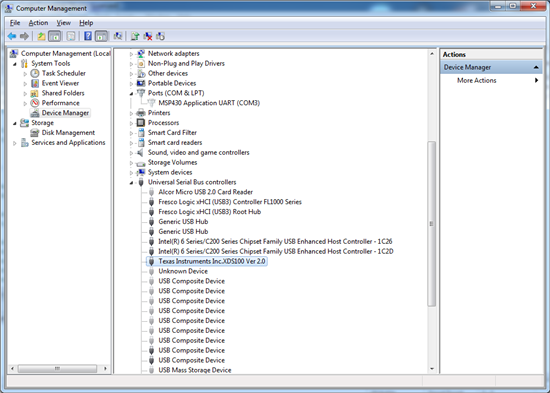Select the Unknown Device entry

tap(183, 271)
